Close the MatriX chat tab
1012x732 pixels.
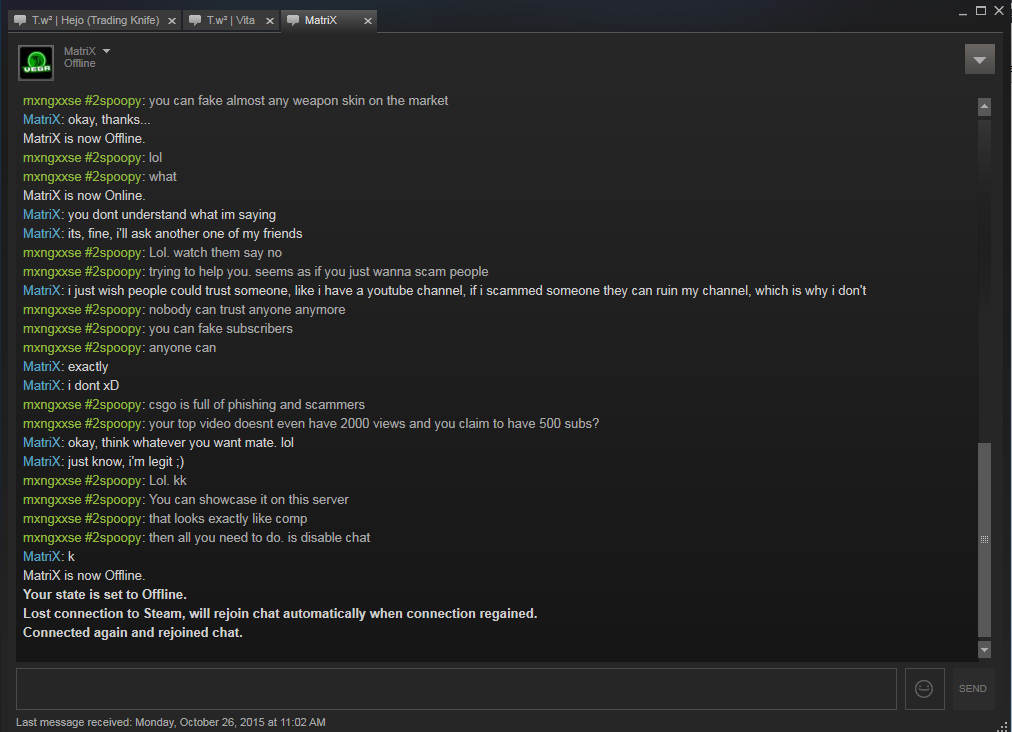click(368, 21)
